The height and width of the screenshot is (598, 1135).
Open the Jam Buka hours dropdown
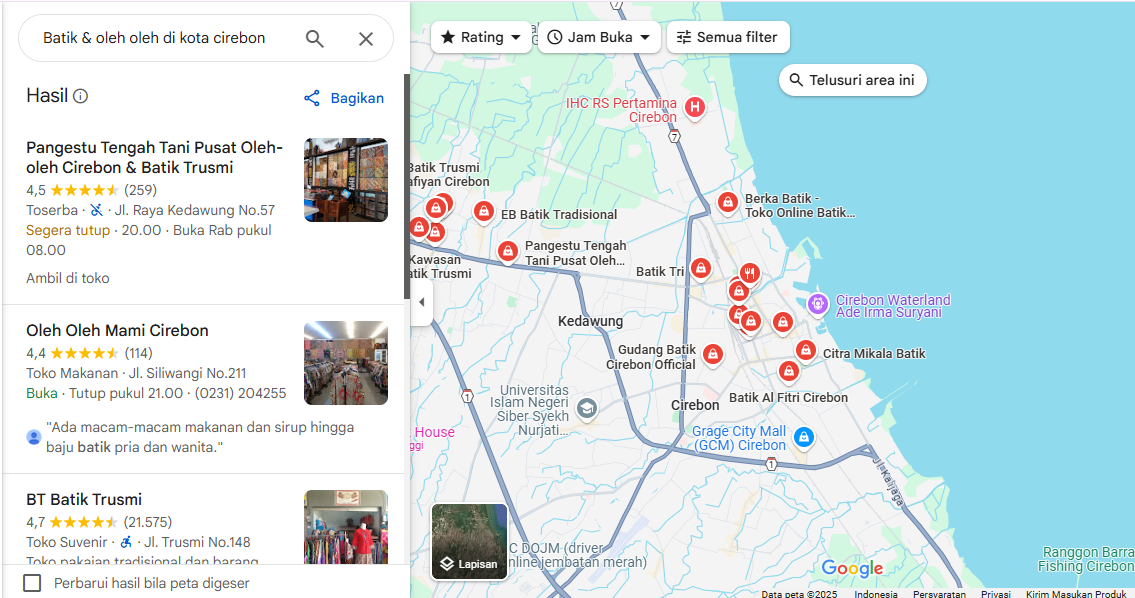point(599,37)
